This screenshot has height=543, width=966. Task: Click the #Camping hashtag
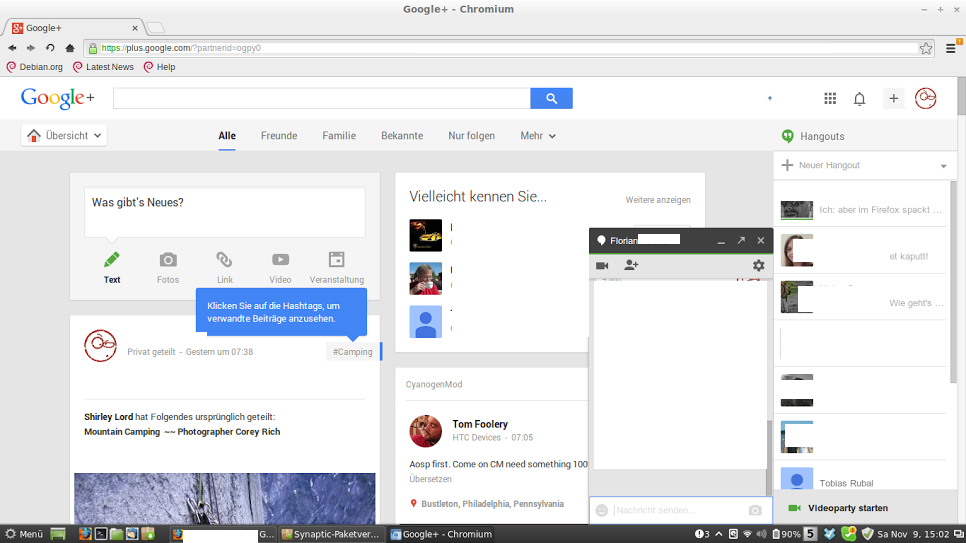352,352
